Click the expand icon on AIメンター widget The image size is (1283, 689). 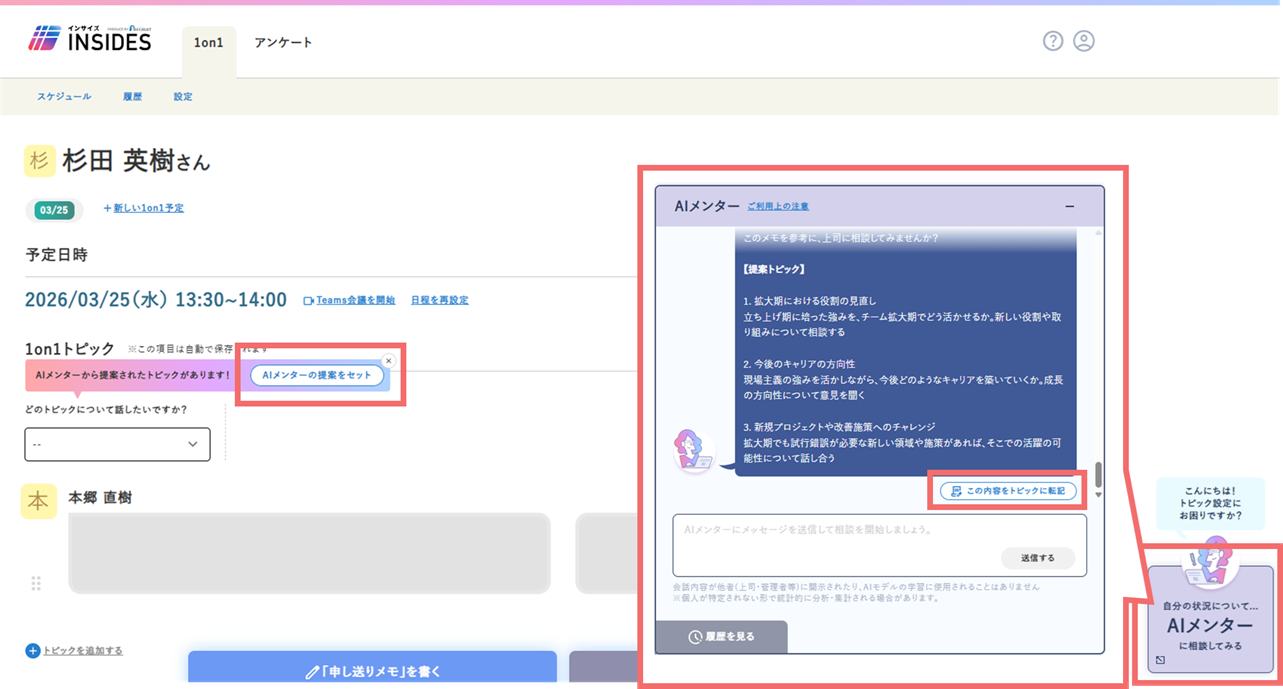[1160, 660]
